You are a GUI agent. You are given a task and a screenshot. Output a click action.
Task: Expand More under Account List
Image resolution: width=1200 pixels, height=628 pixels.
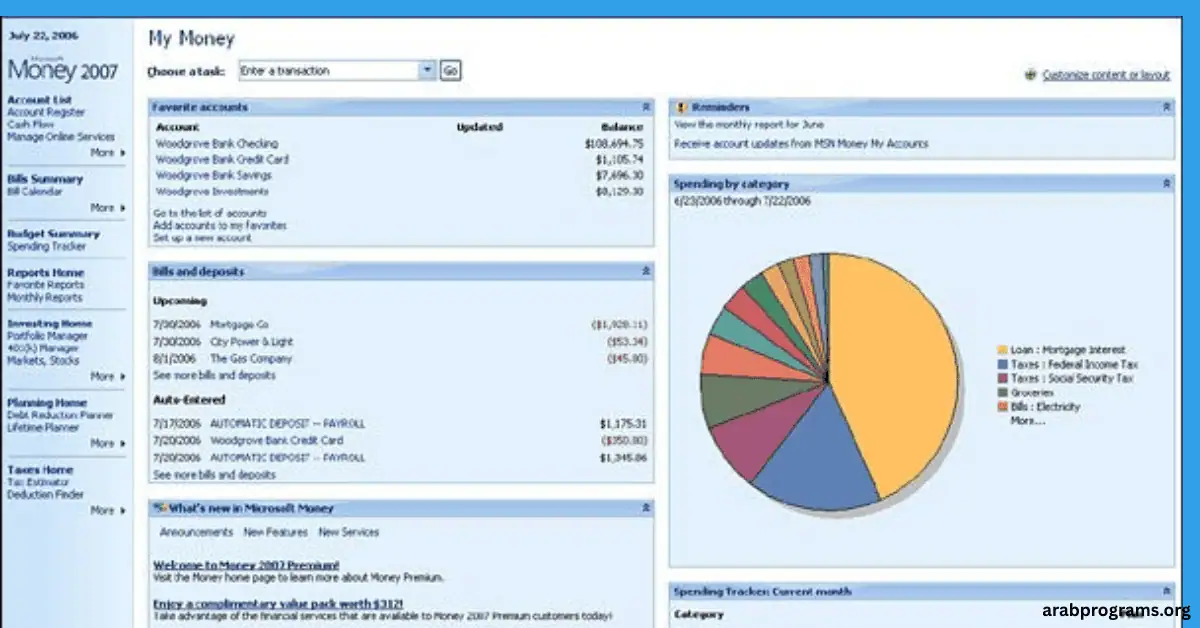108,153
